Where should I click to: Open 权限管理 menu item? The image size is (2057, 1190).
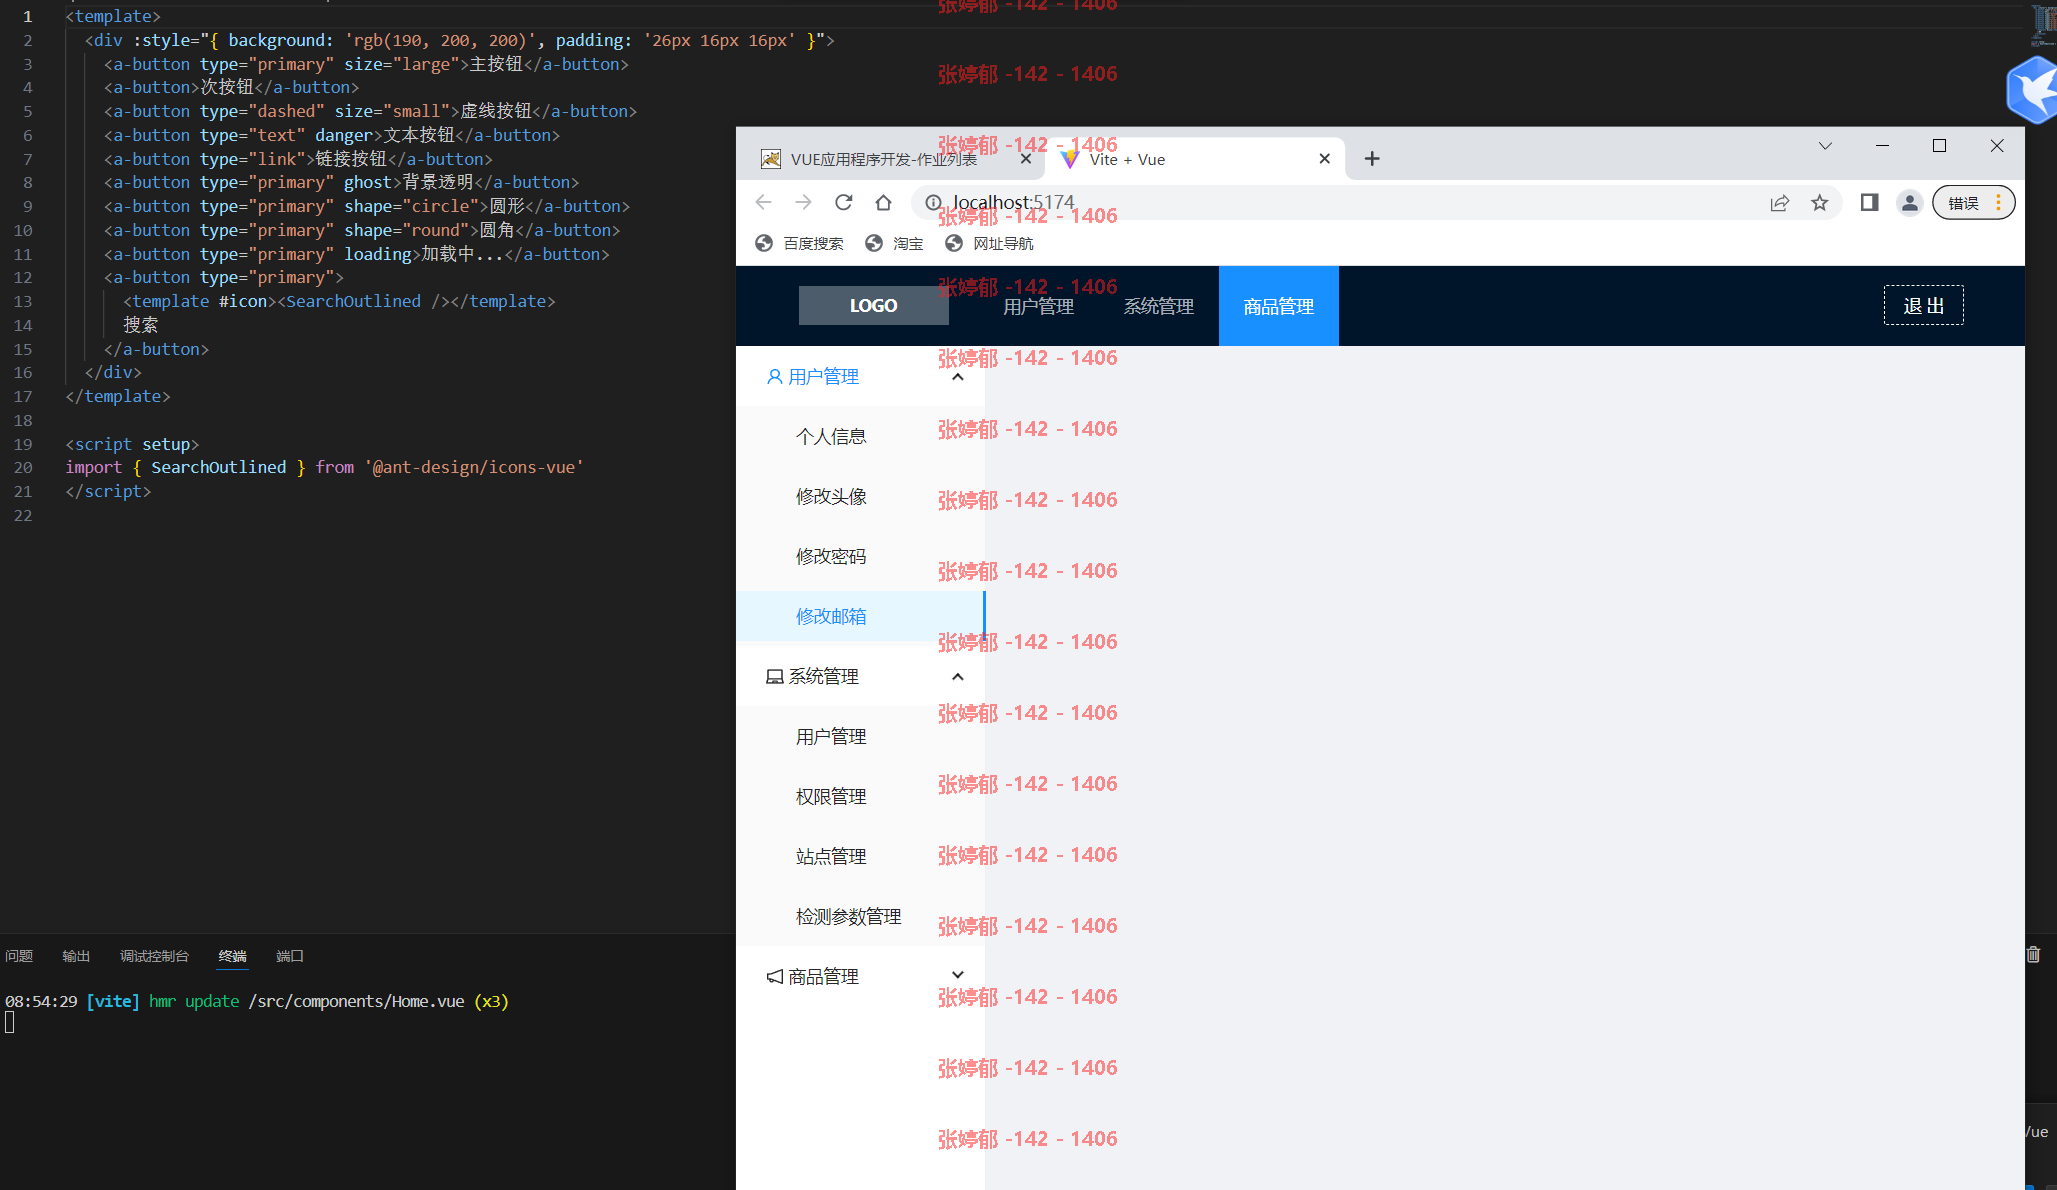[x=860, y=797]
